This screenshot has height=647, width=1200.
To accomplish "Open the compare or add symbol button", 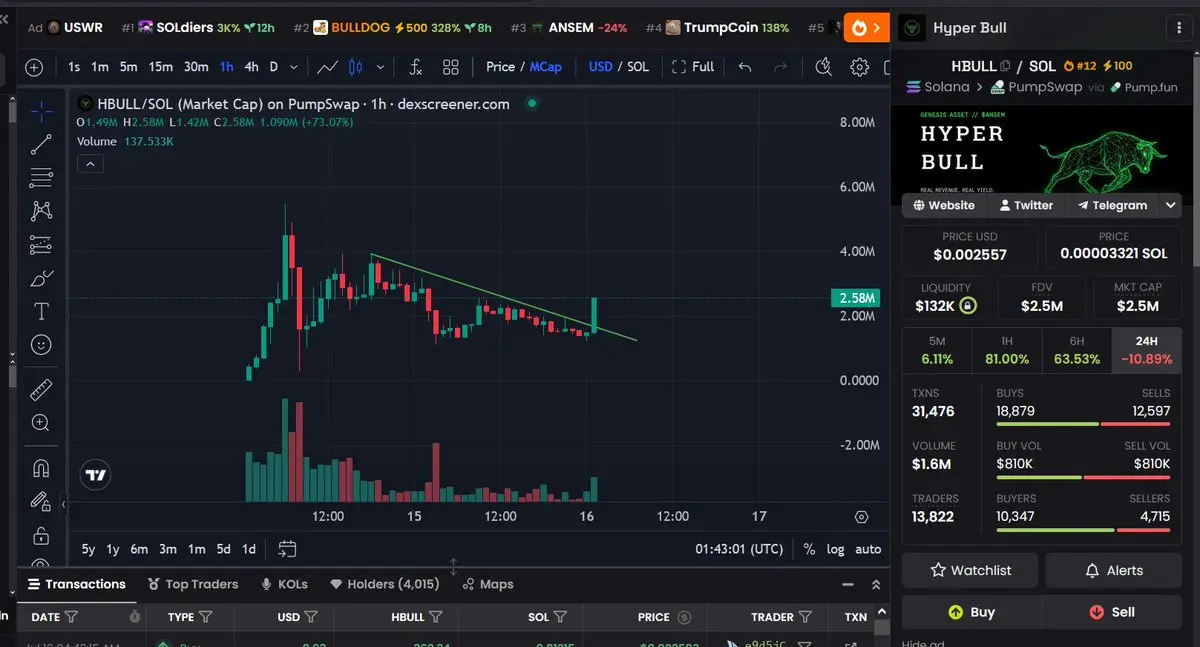I will [x=34, y=67].
